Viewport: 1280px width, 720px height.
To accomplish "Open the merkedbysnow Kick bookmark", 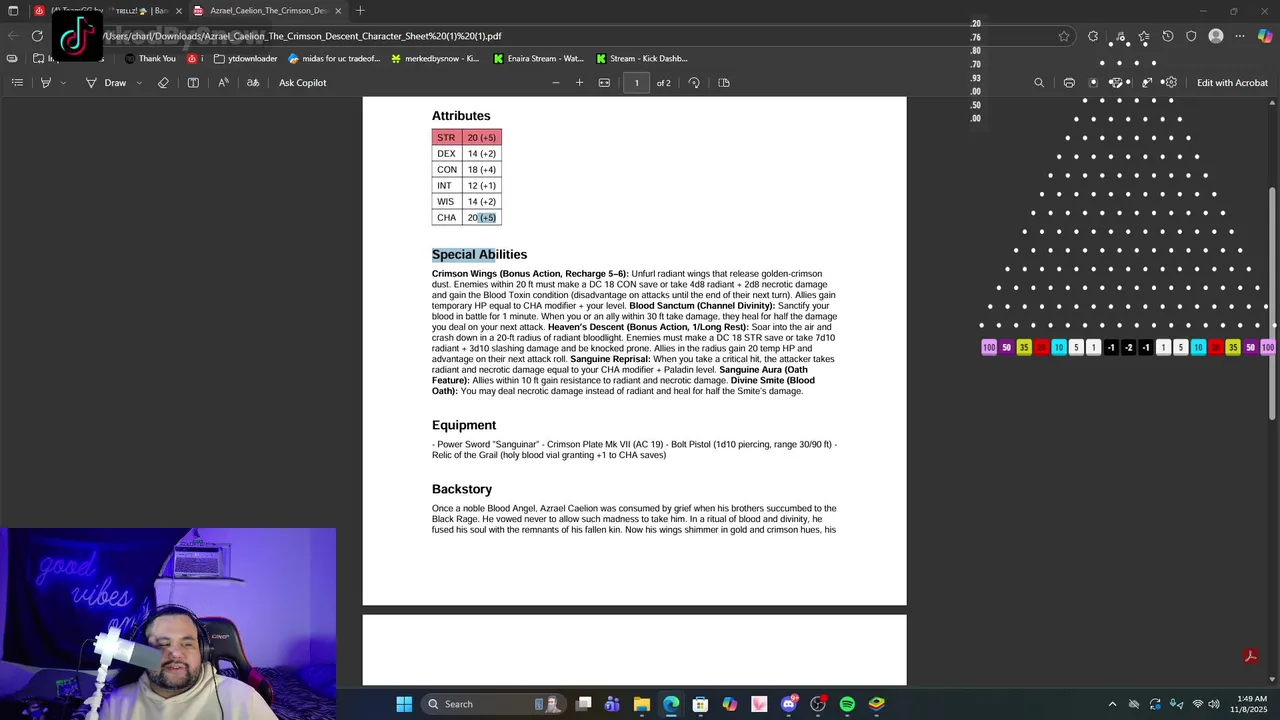I will 435,59.
